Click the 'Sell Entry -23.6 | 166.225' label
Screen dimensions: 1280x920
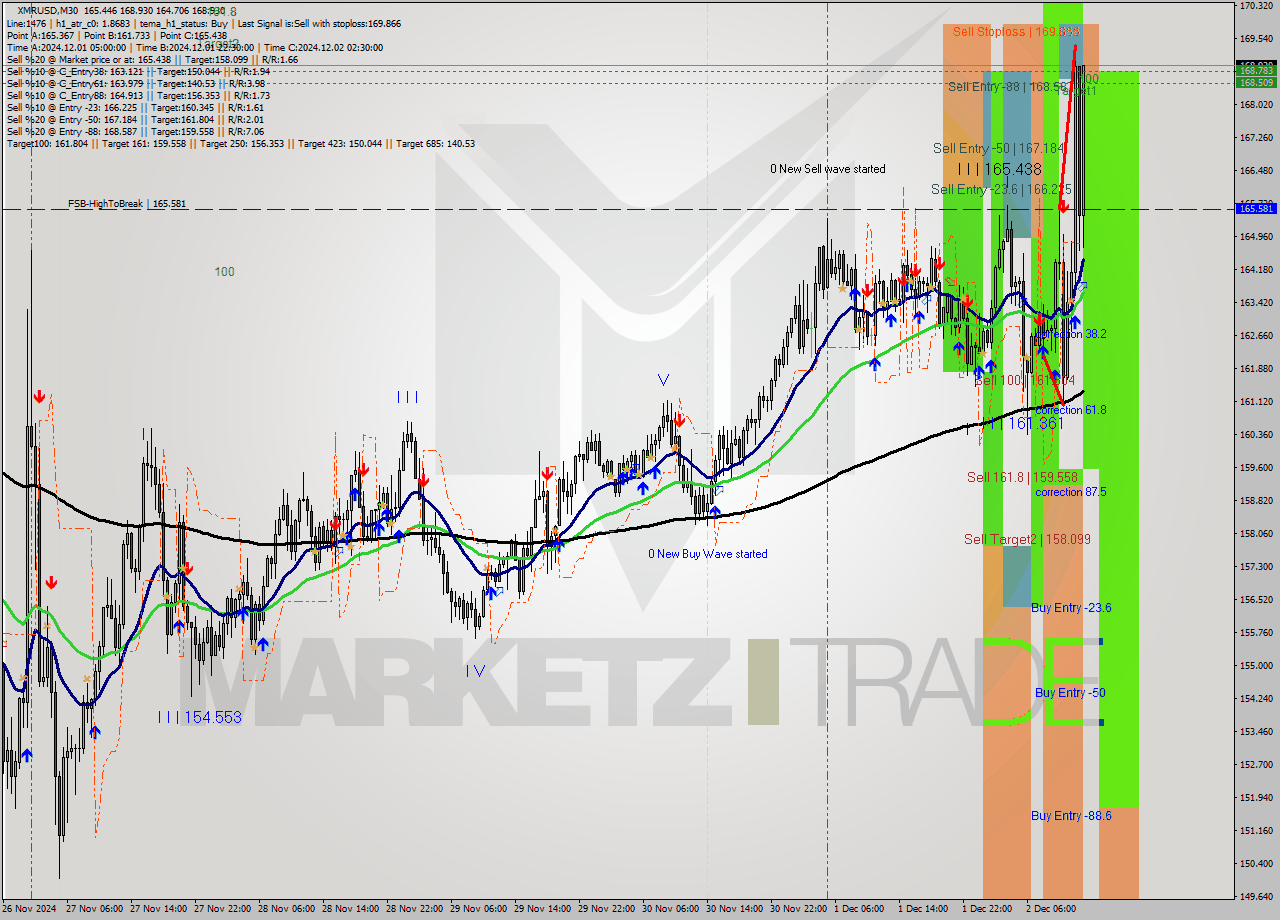(1001, 189)
